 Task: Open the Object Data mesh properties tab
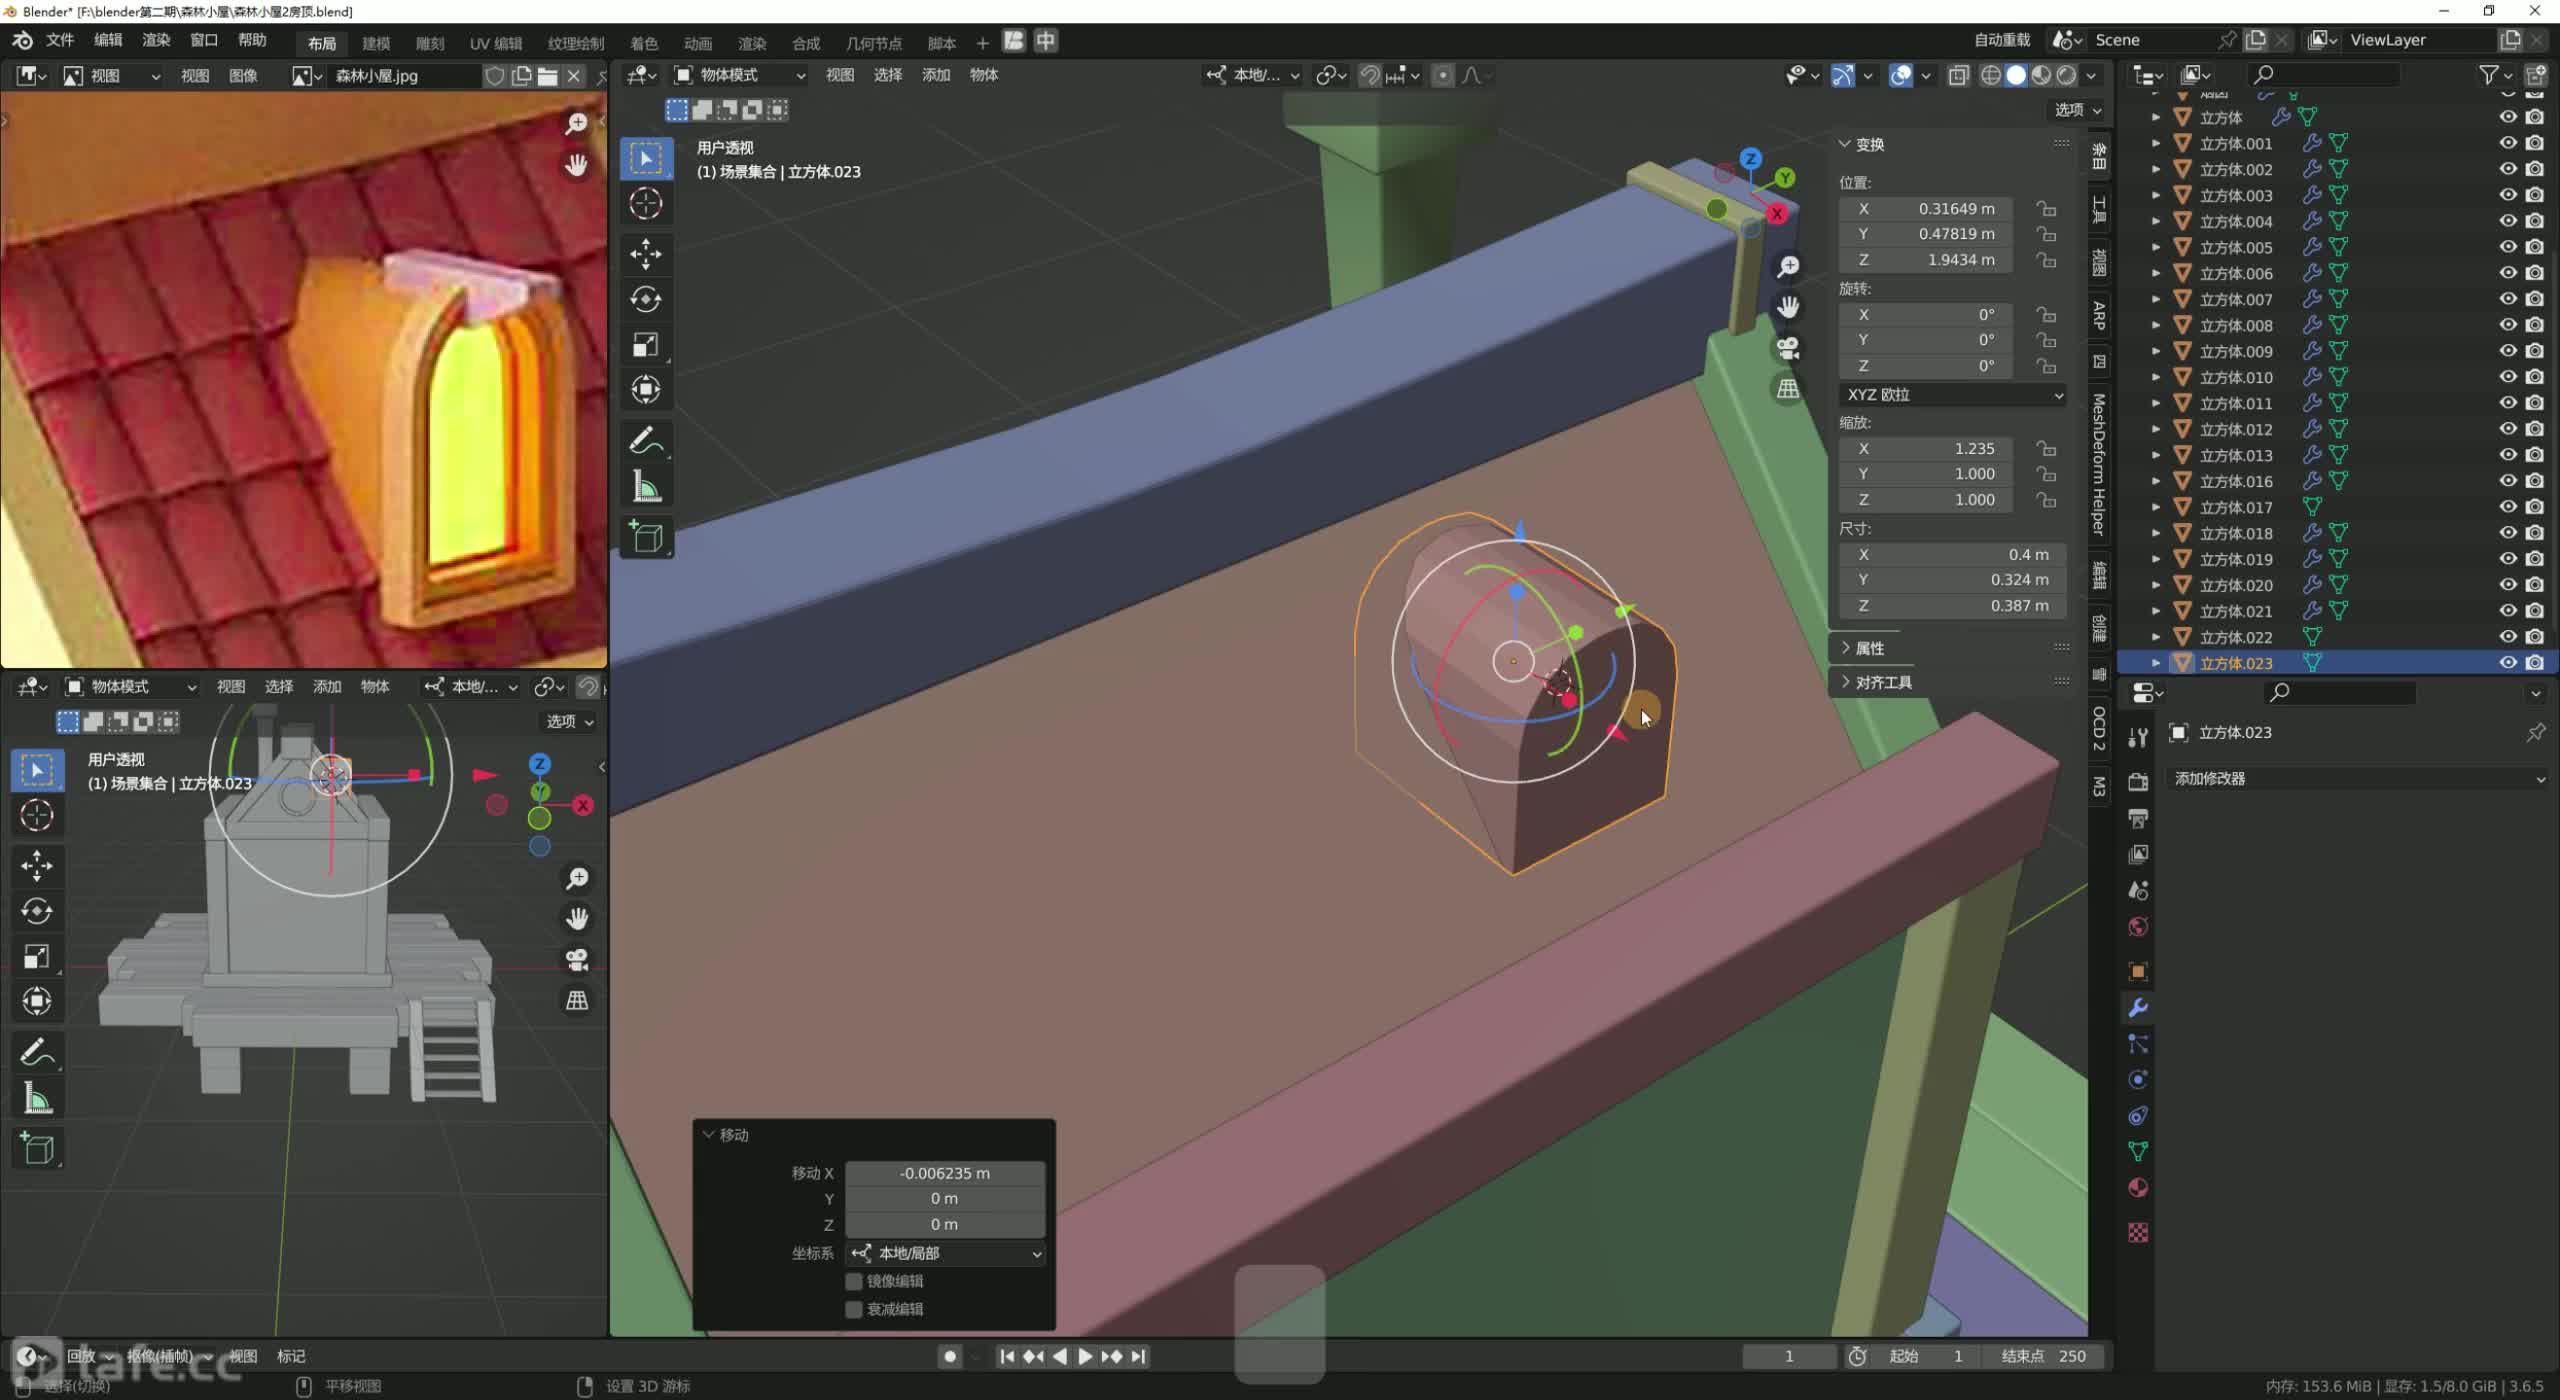tap(2138, 1152)
